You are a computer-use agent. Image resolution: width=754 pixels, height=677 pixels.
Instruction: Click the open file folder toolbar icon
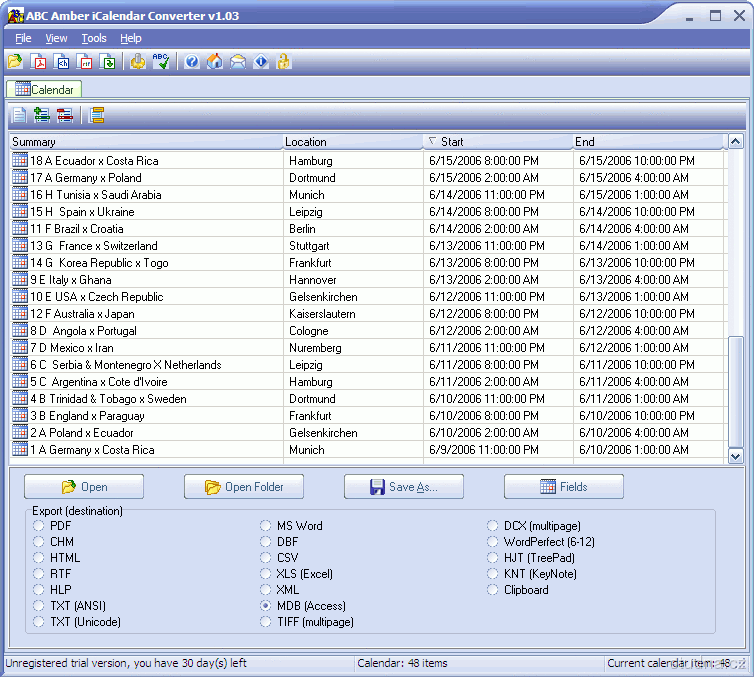(15, 62)
